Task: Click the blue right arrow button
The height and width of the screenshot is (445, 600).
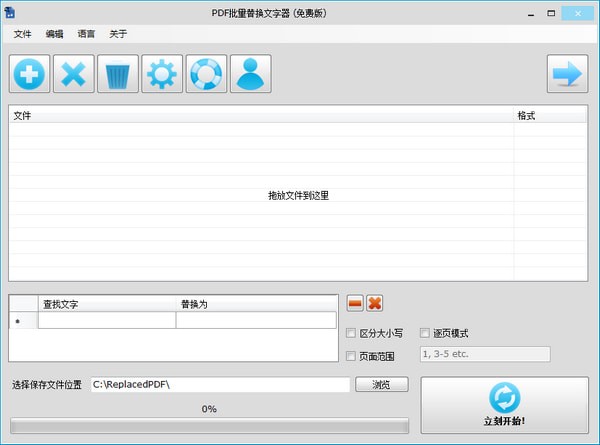Action: click(567, 73)
